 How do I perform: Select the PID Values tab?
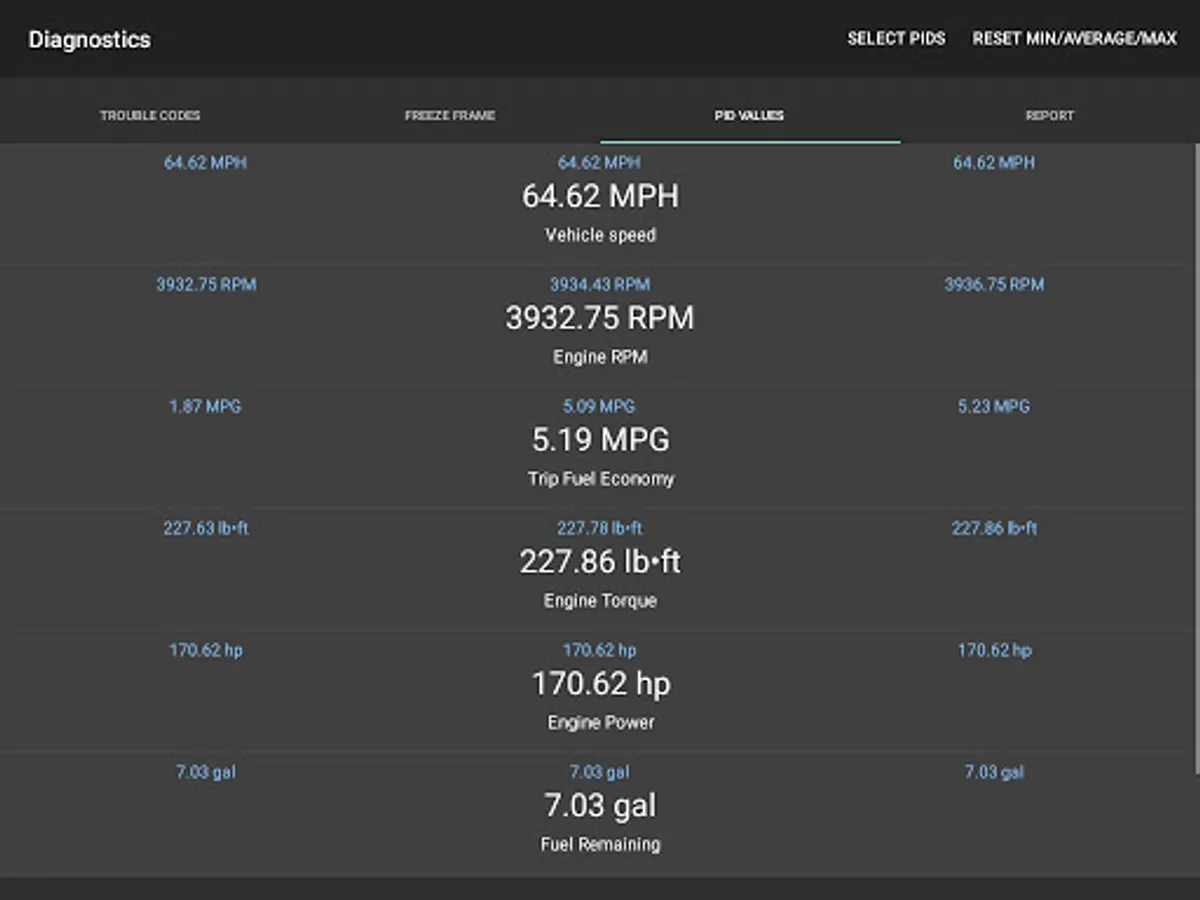pos(749,116)
